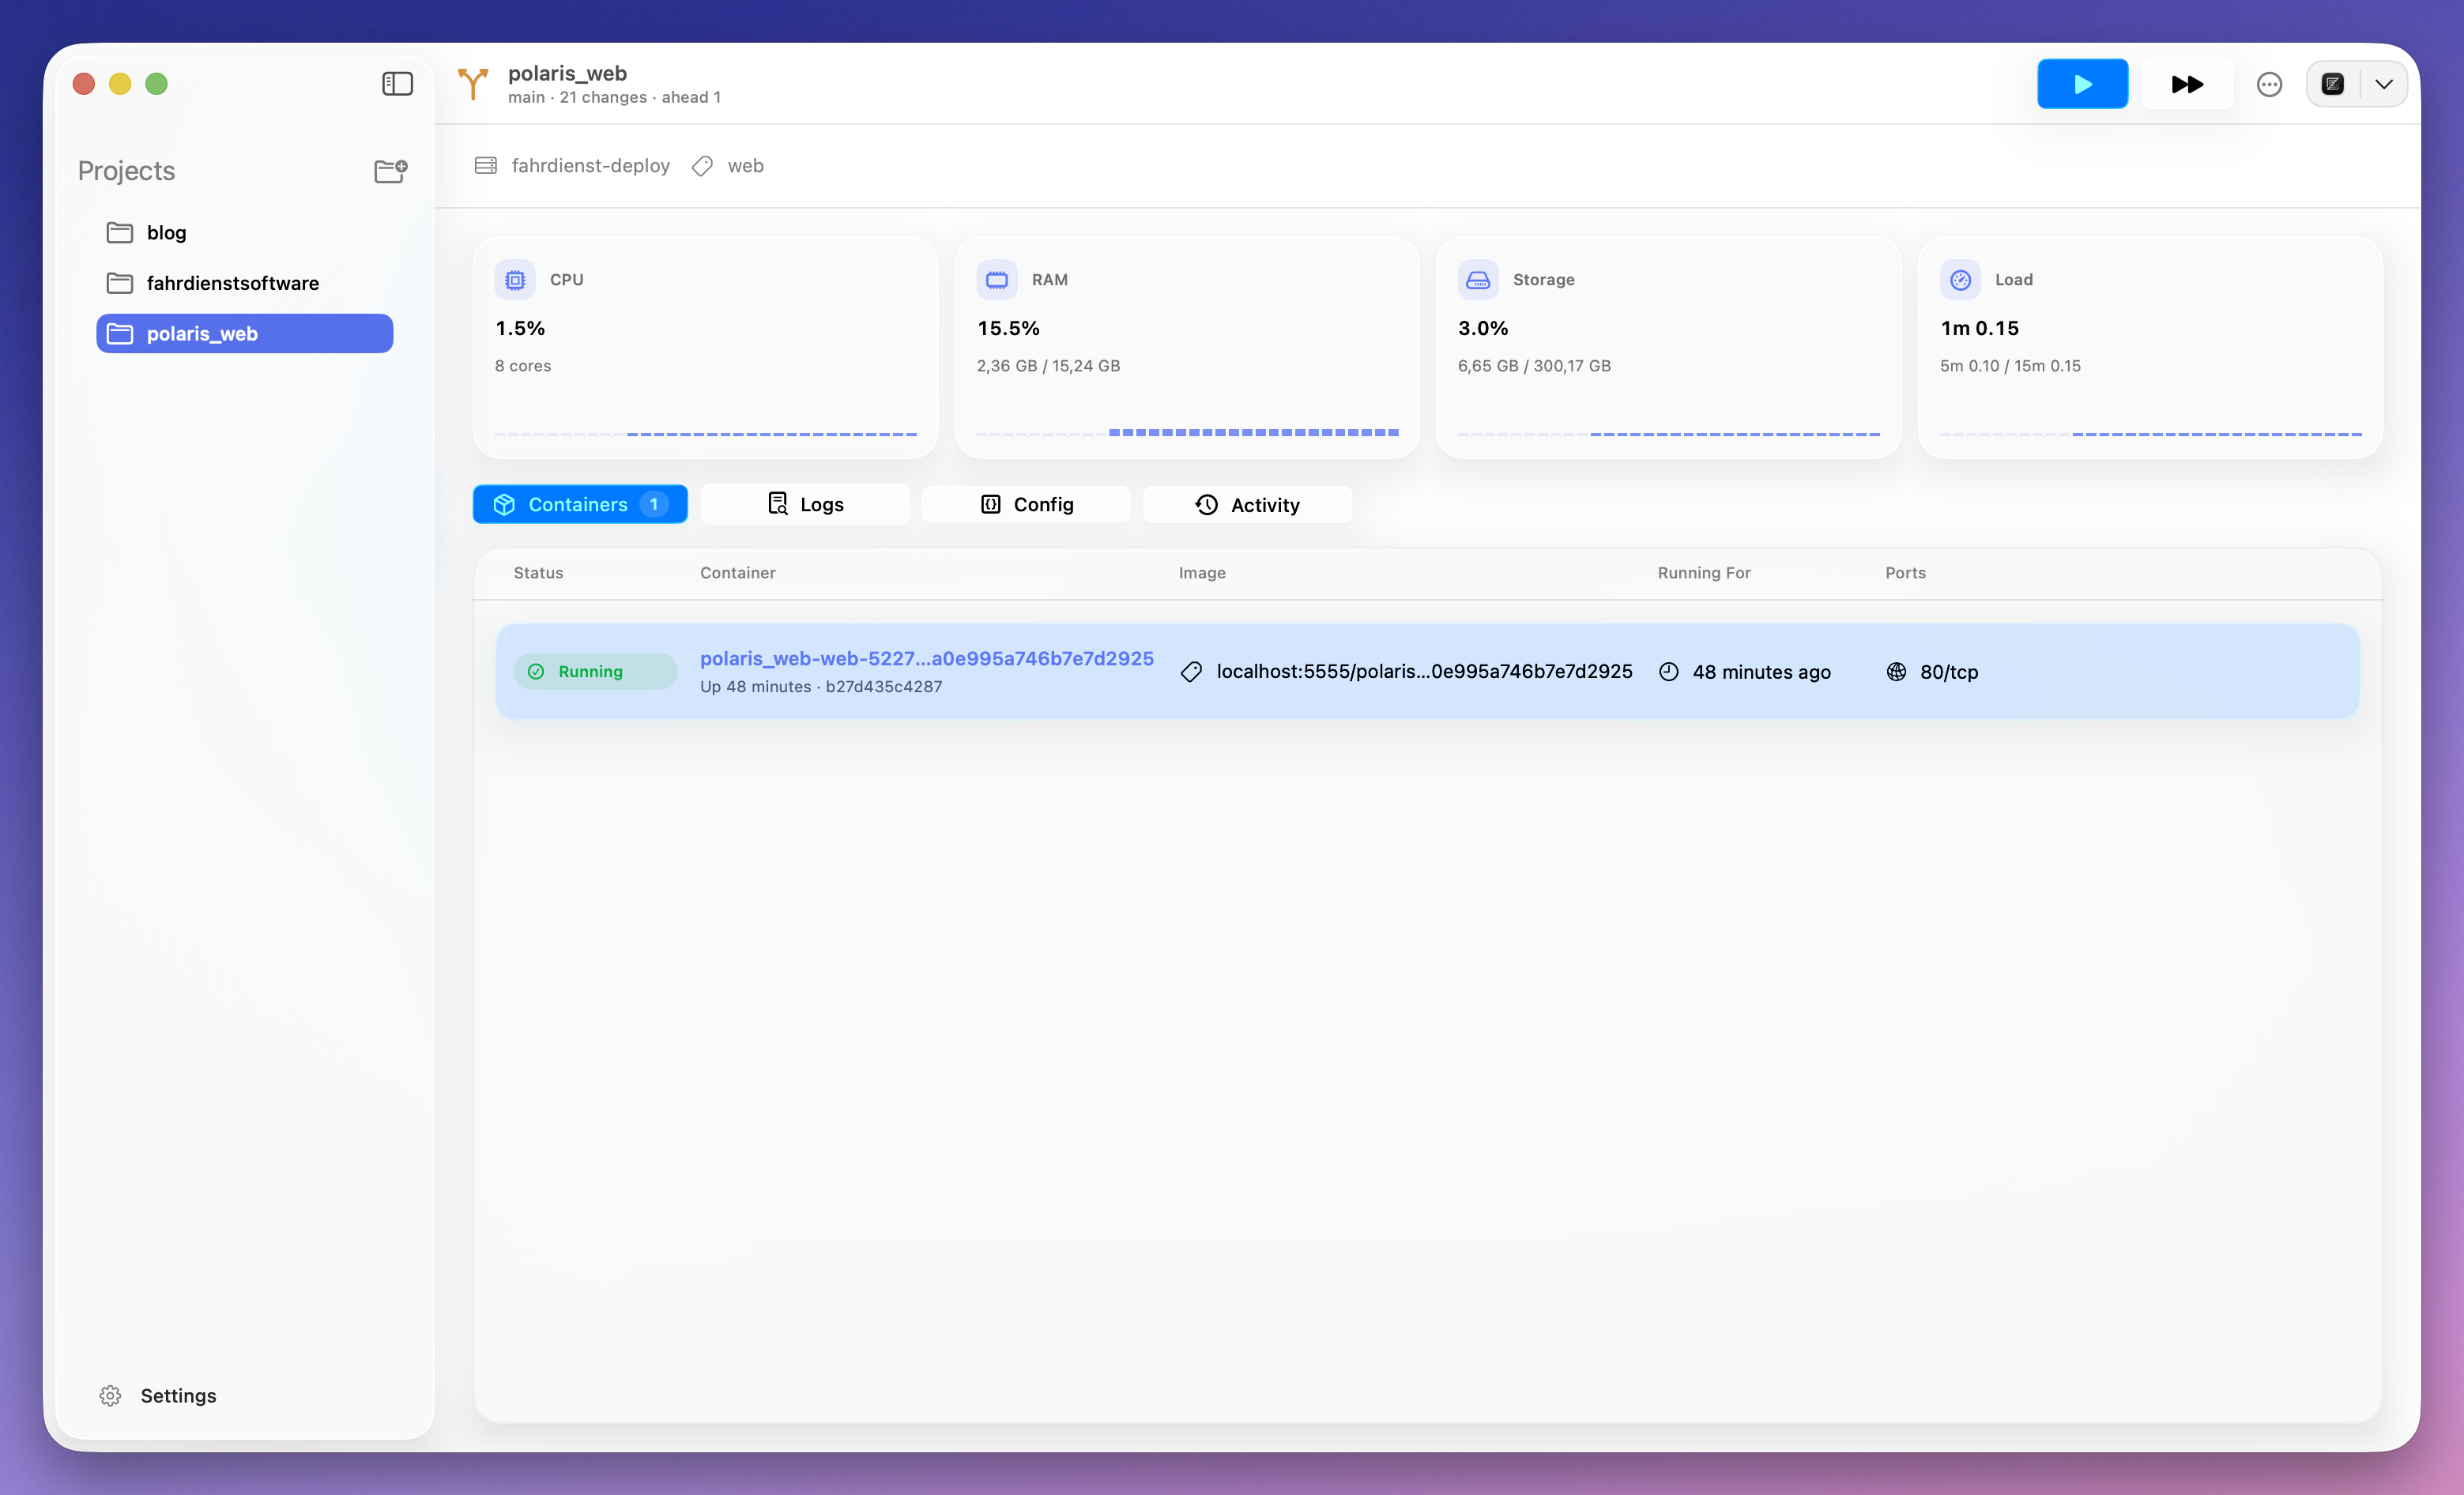Screen dimensions: 2464x1495
Task: Expand the editor chooser dropdown arrow
Action: [2384, 84]
